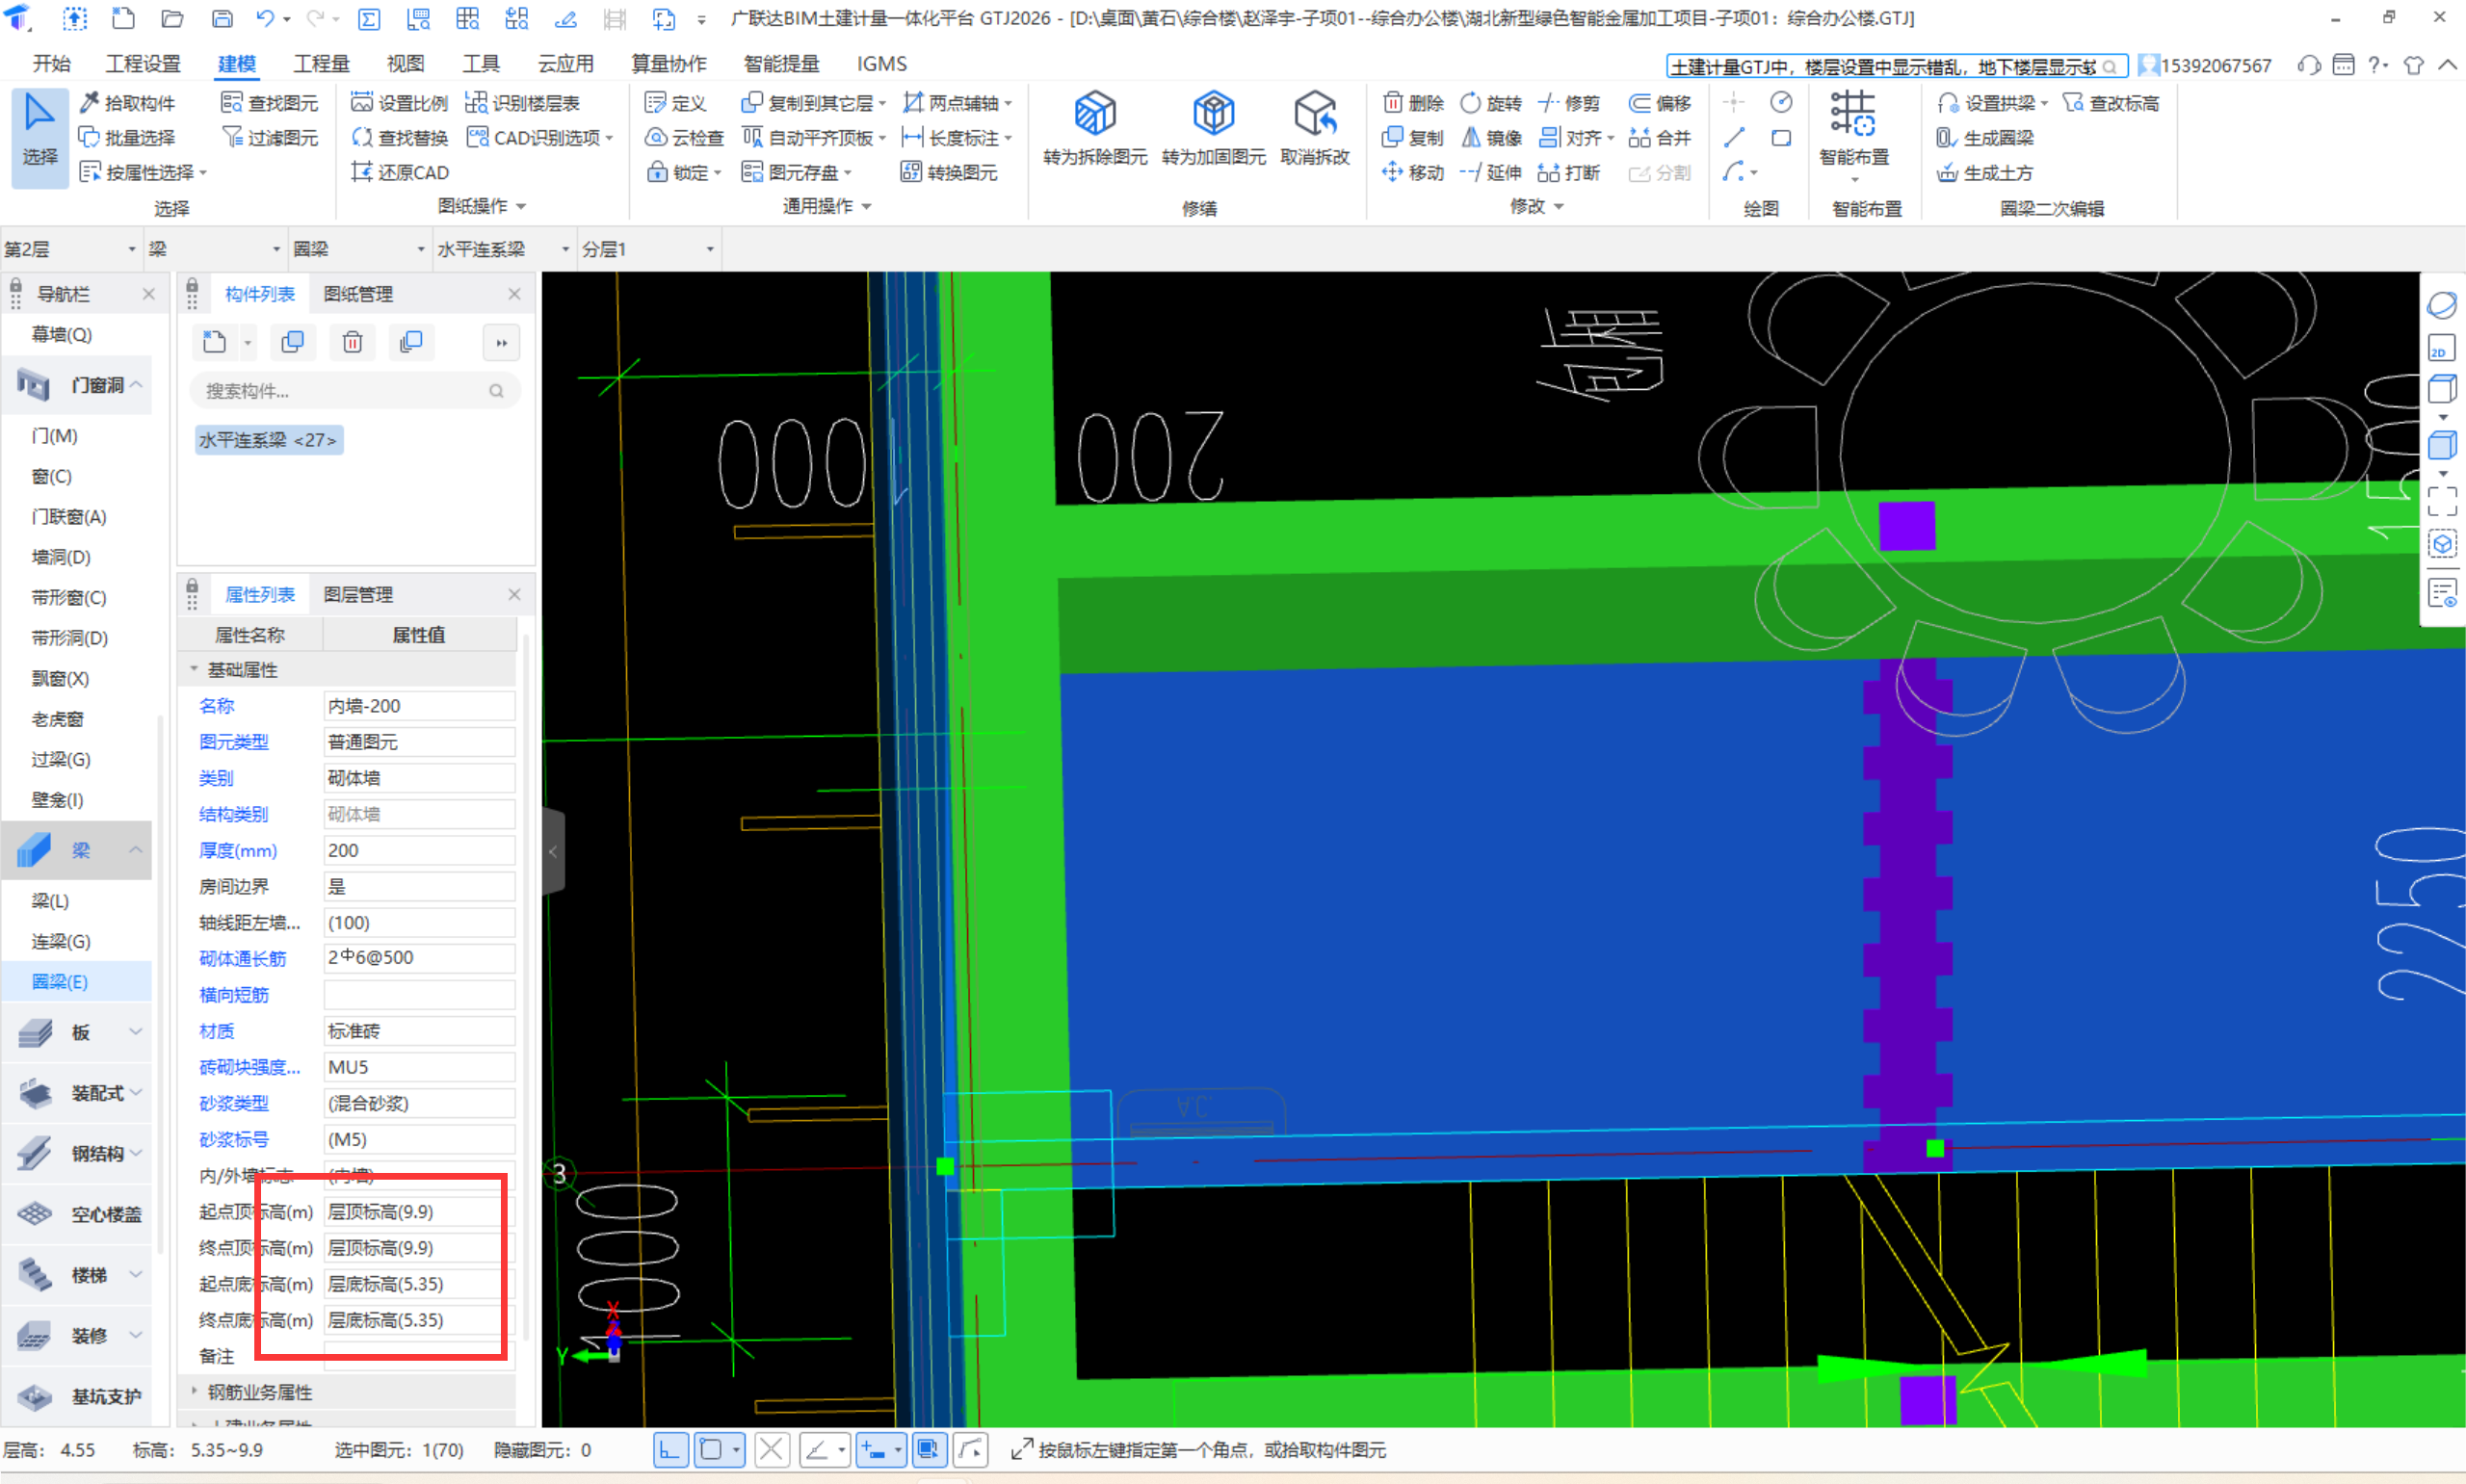Open 视图 ribbon tab
Screen dimensions: 2466x1484
coord(405,64)
